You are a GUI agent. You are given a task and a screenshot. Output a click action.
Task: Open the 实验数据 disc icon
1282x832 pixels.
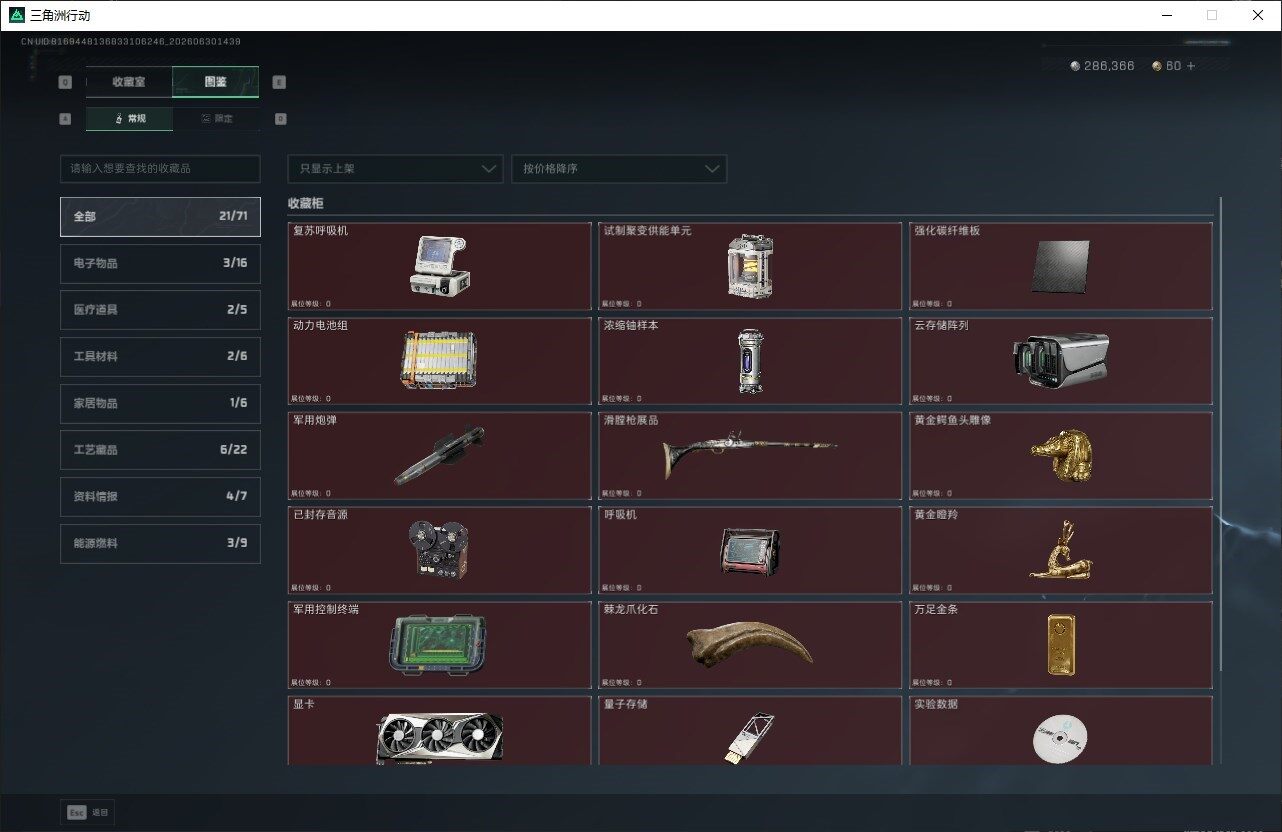[x=1060, y=740]
